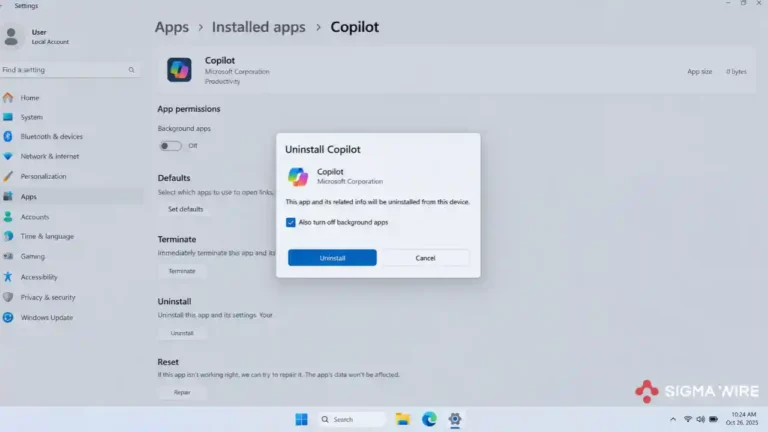The height and width of the screenshot is (432, 768).
Task: Click in the Find a setting box
Action: click(x=69, y=70)
